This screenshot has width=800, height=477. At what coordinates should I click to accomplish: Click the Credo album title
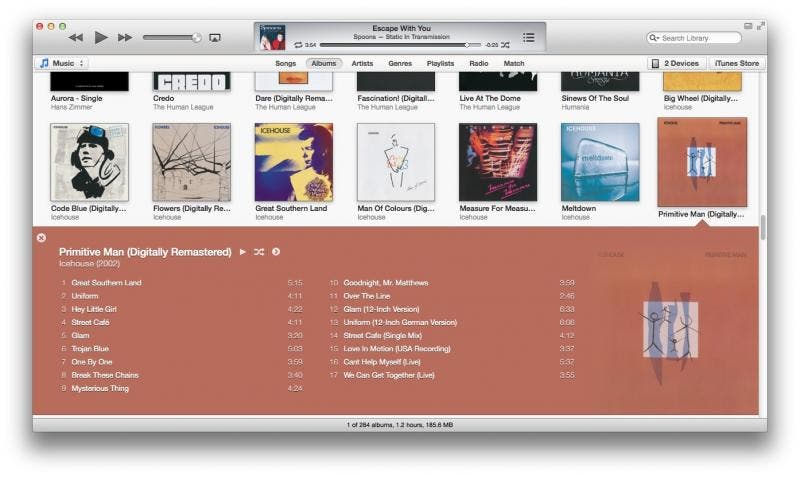pyautogui.click(x=163, y=98)
